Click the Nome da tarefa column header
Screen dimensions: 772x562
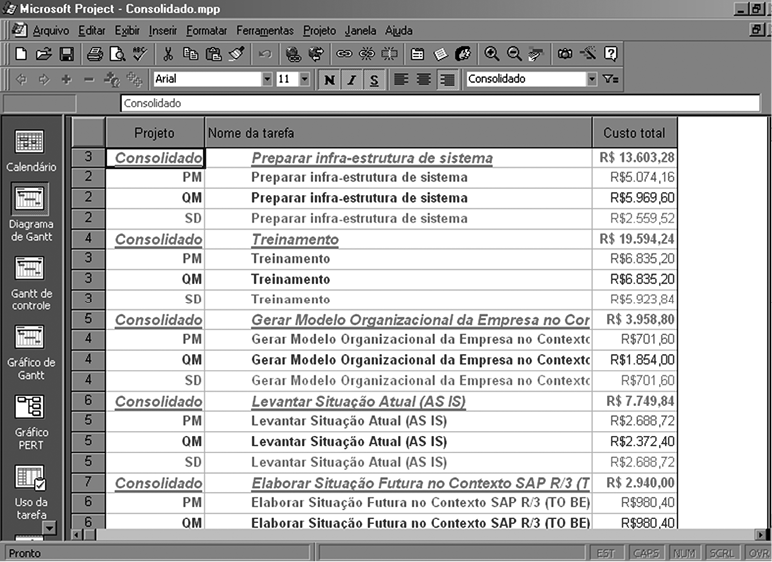(398, 133)
